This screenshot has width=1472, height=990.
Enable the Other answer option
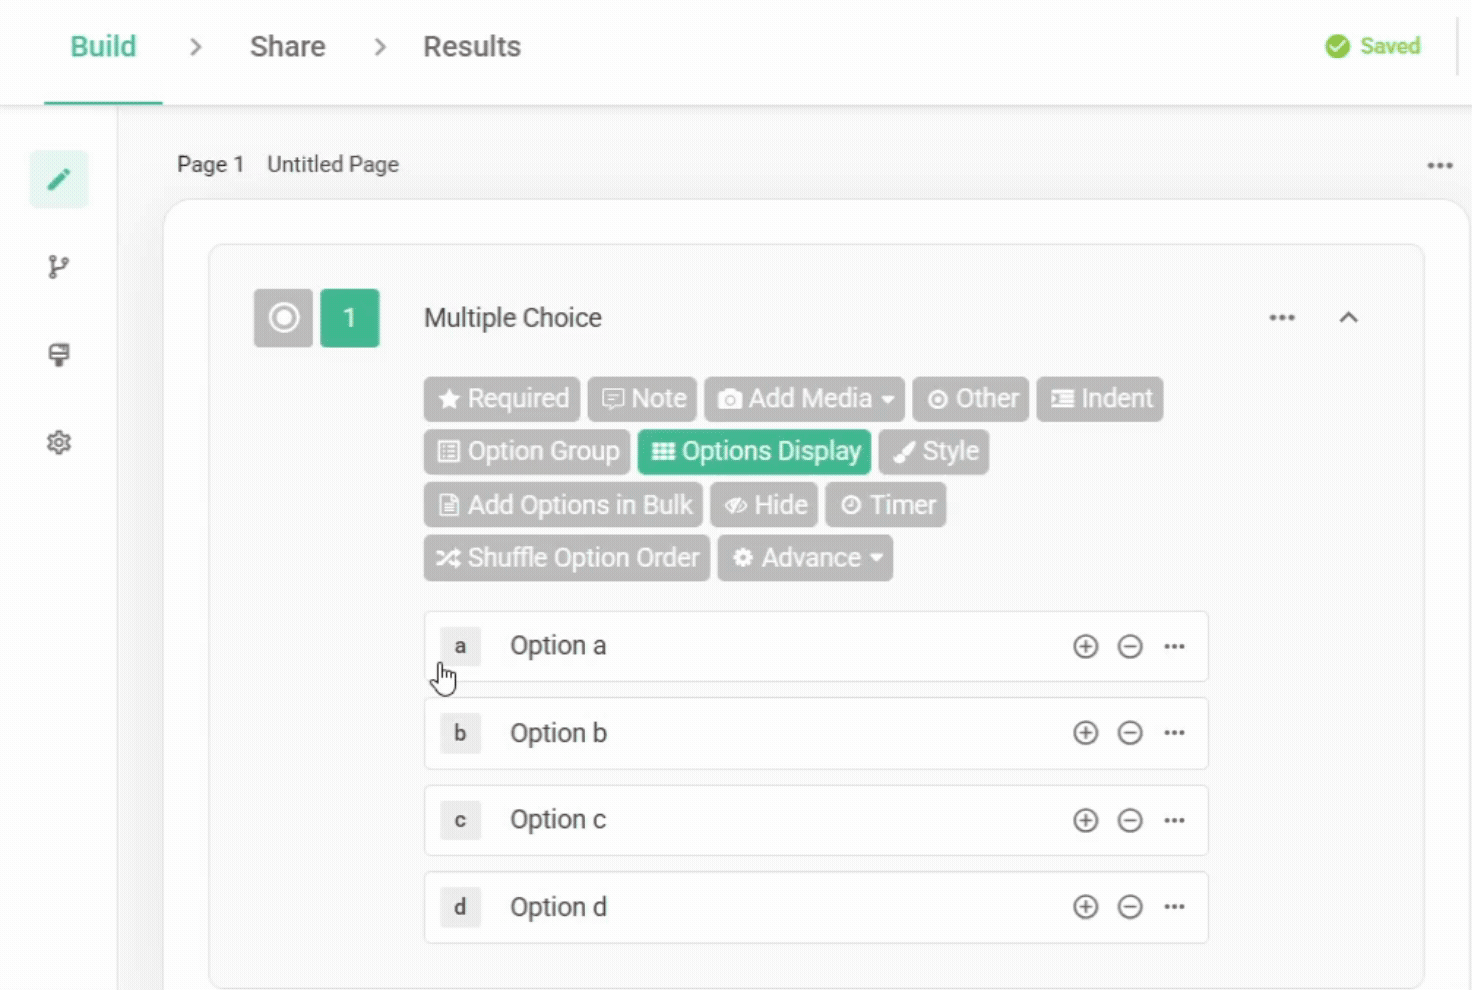click(969, 398)
